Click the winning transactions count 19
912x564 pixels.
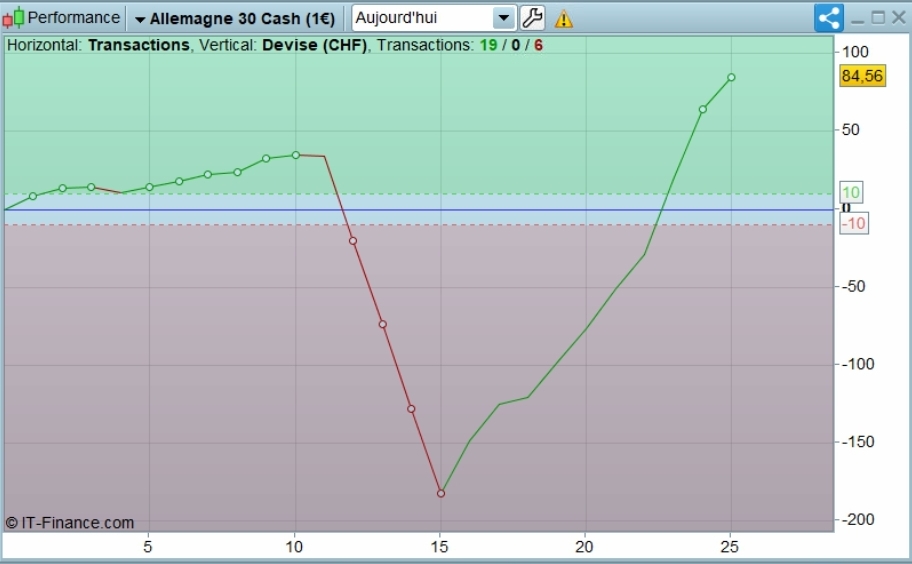[488, 45]
